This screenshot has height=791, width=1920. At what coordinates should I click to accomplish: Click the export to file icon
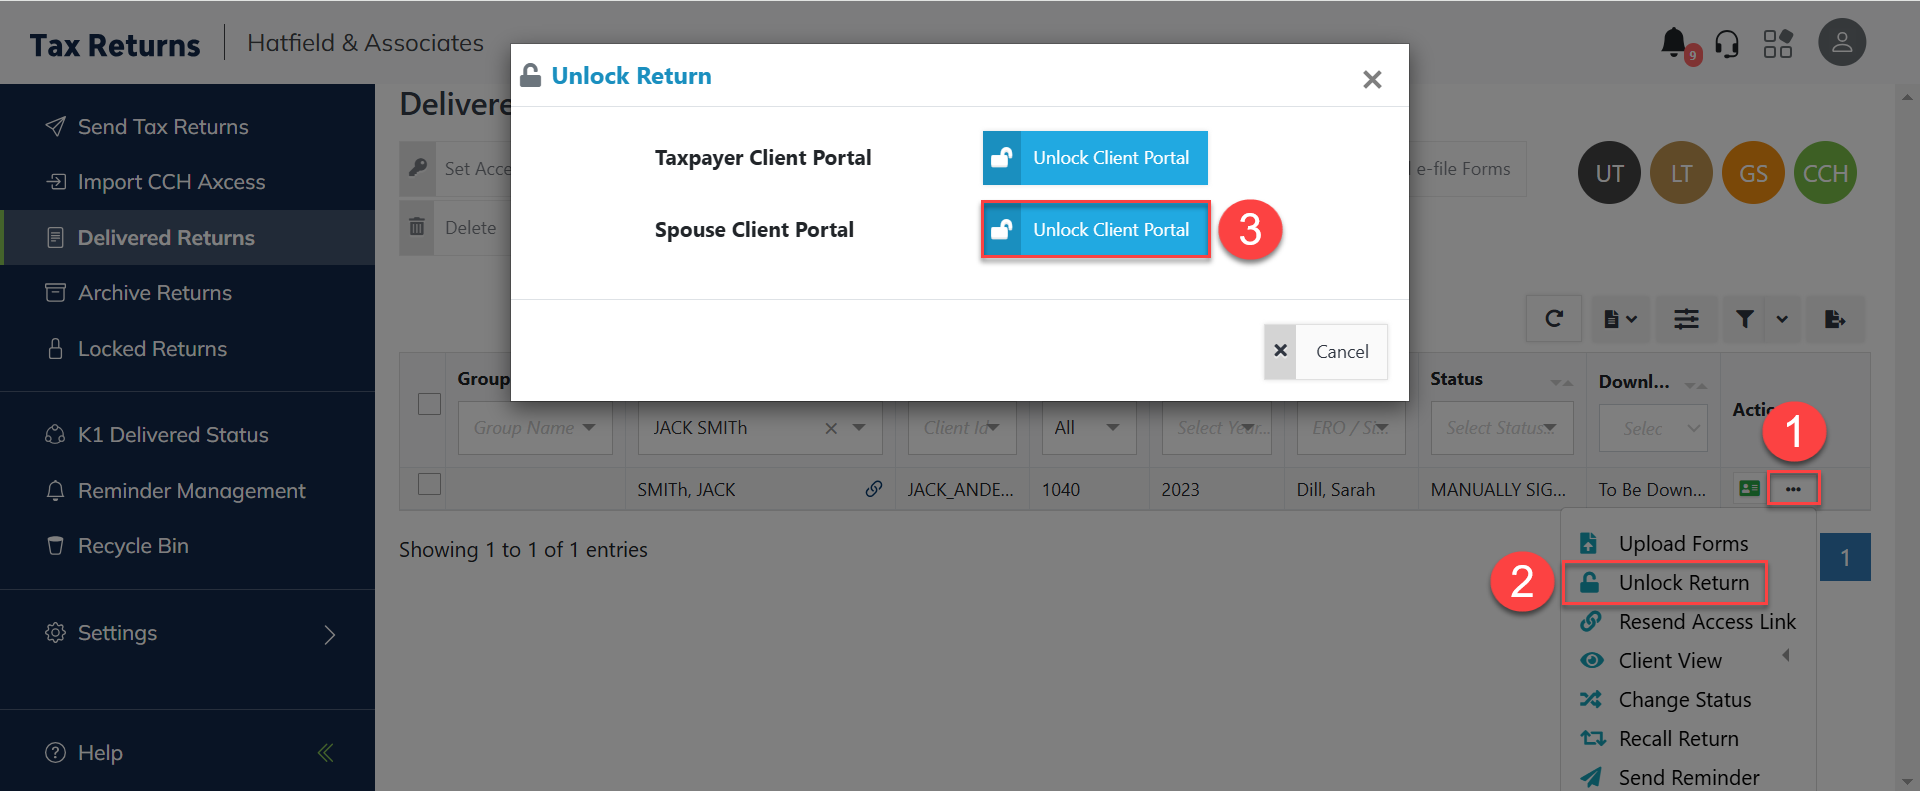[1834, 319]
